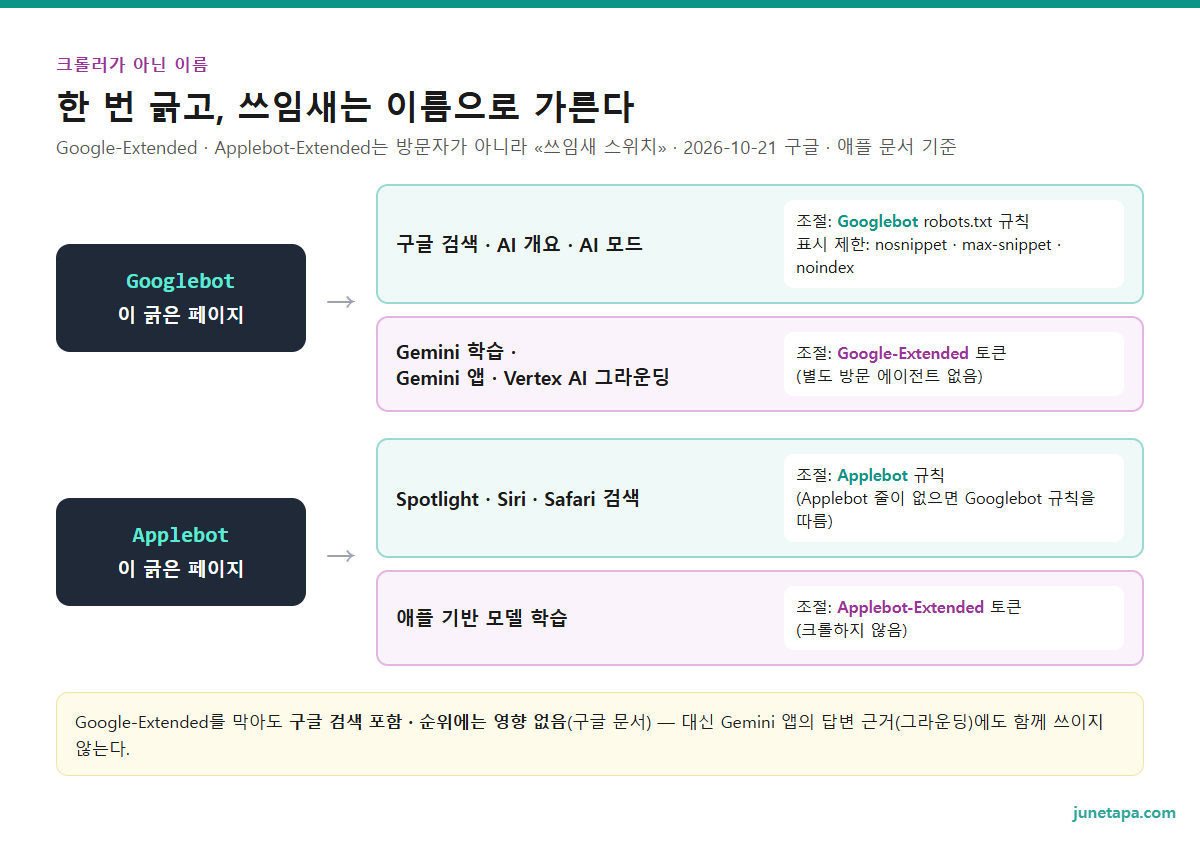Click the '(크롤하지 않음)' note

851,630
